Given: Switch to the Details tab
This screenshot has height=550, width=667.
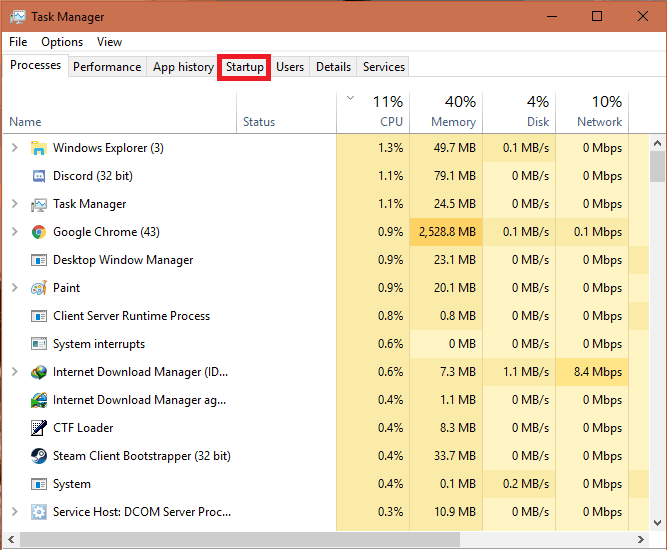Looking at the screenshot, I should tap(333, 67).
